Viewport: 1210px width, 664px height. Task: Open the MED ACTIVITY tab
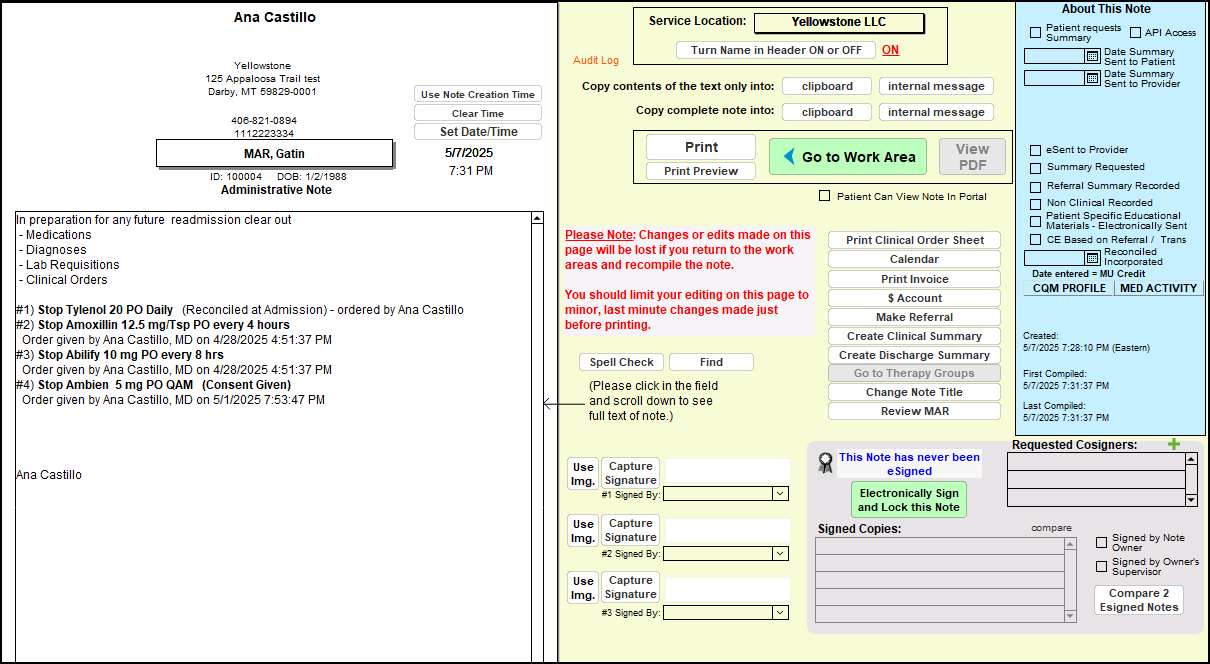[x=1158, y=288]
